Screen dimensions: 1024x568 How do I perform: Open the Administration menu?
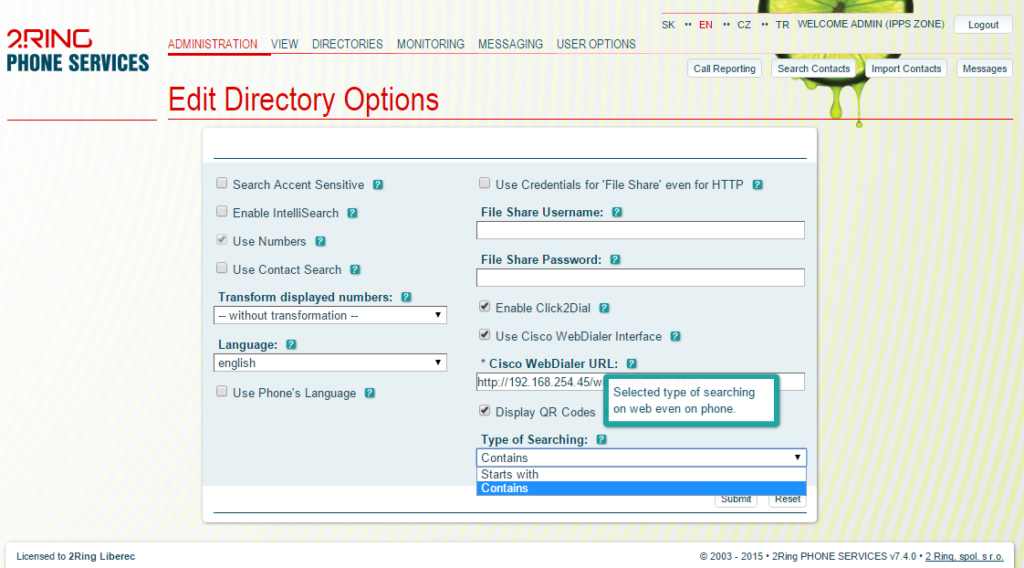[212, 44]
